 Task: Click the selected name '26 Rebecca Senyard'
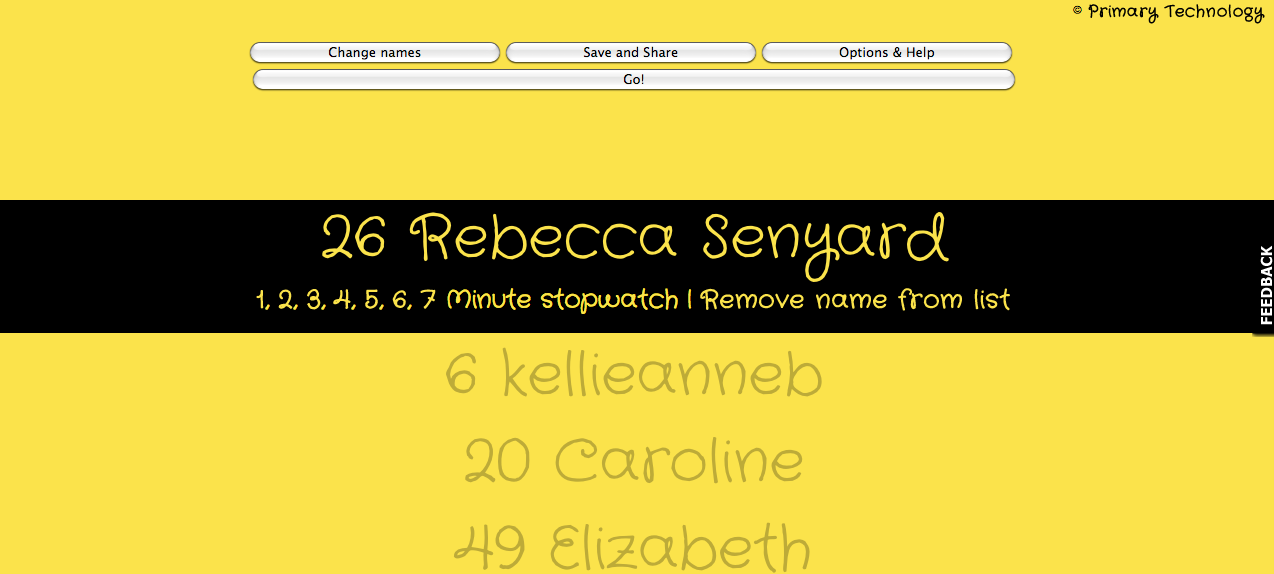pyautogui.click(x=634, y=240)
